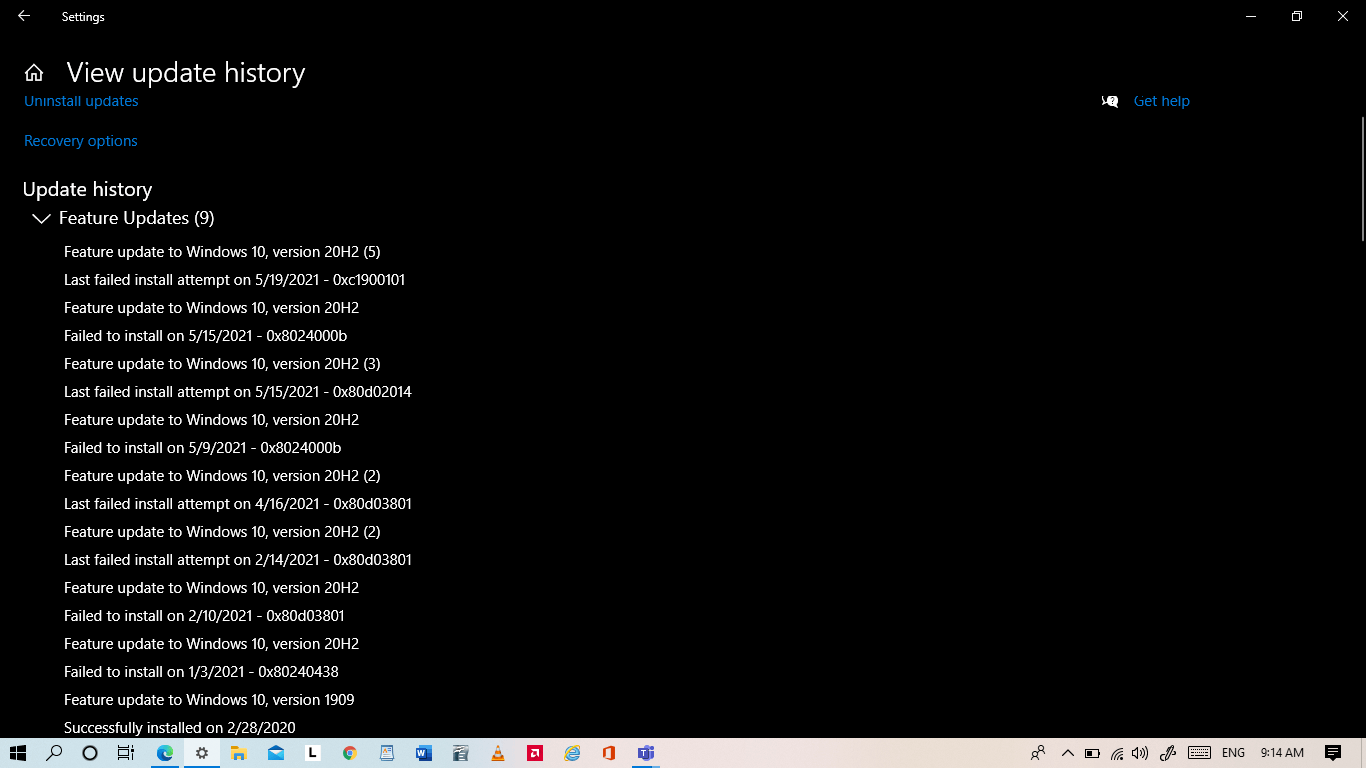1366x768 pixels.
Task: Open taskbar Search magnifier
Action: pyautogui.click(x=55, y=753)
